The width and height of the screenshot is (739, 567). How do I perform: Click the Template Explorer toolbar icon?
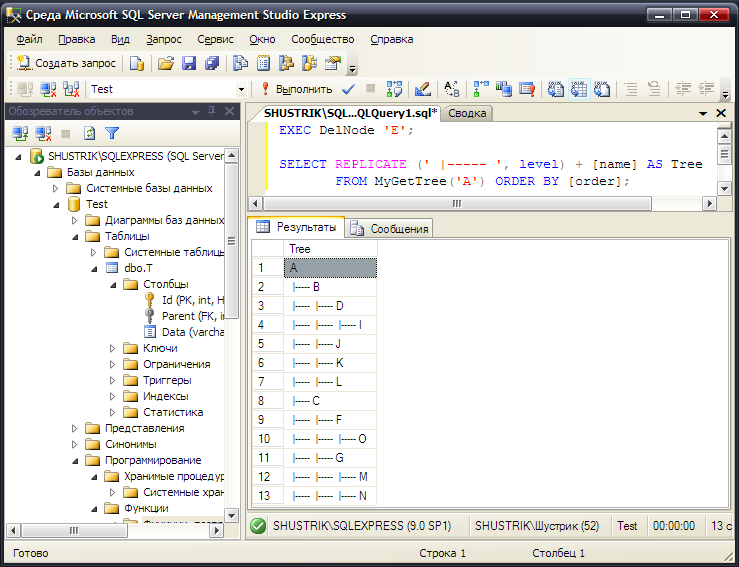coord(309,63)
